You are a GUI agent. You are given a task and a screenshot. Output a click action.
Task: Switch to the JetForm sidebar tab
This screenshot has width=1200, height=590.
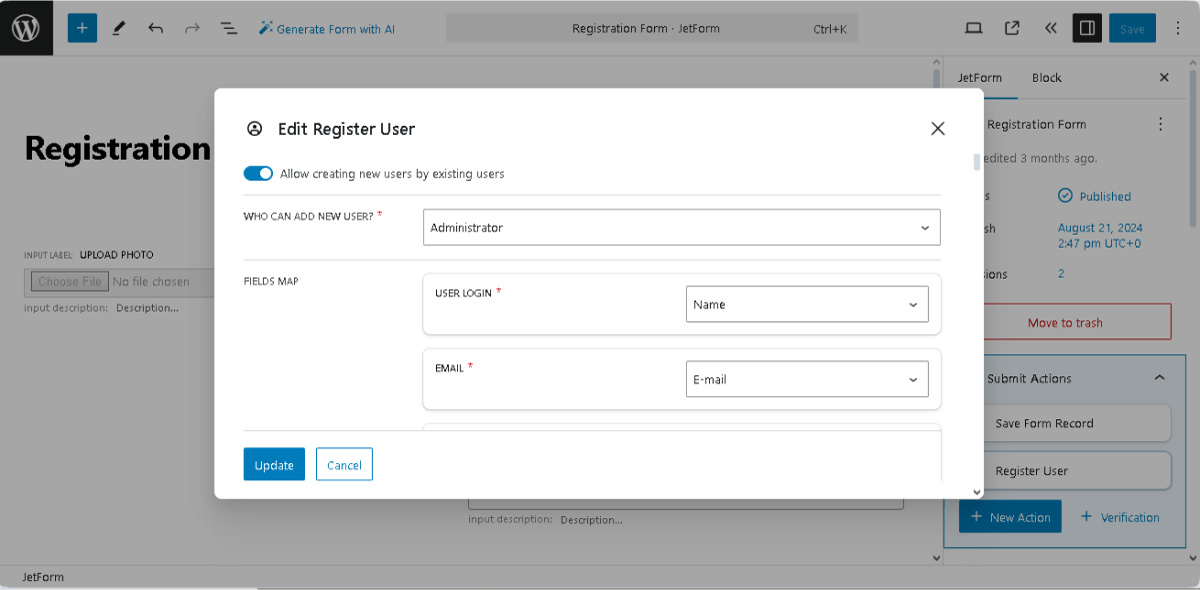tap(980, 78)
